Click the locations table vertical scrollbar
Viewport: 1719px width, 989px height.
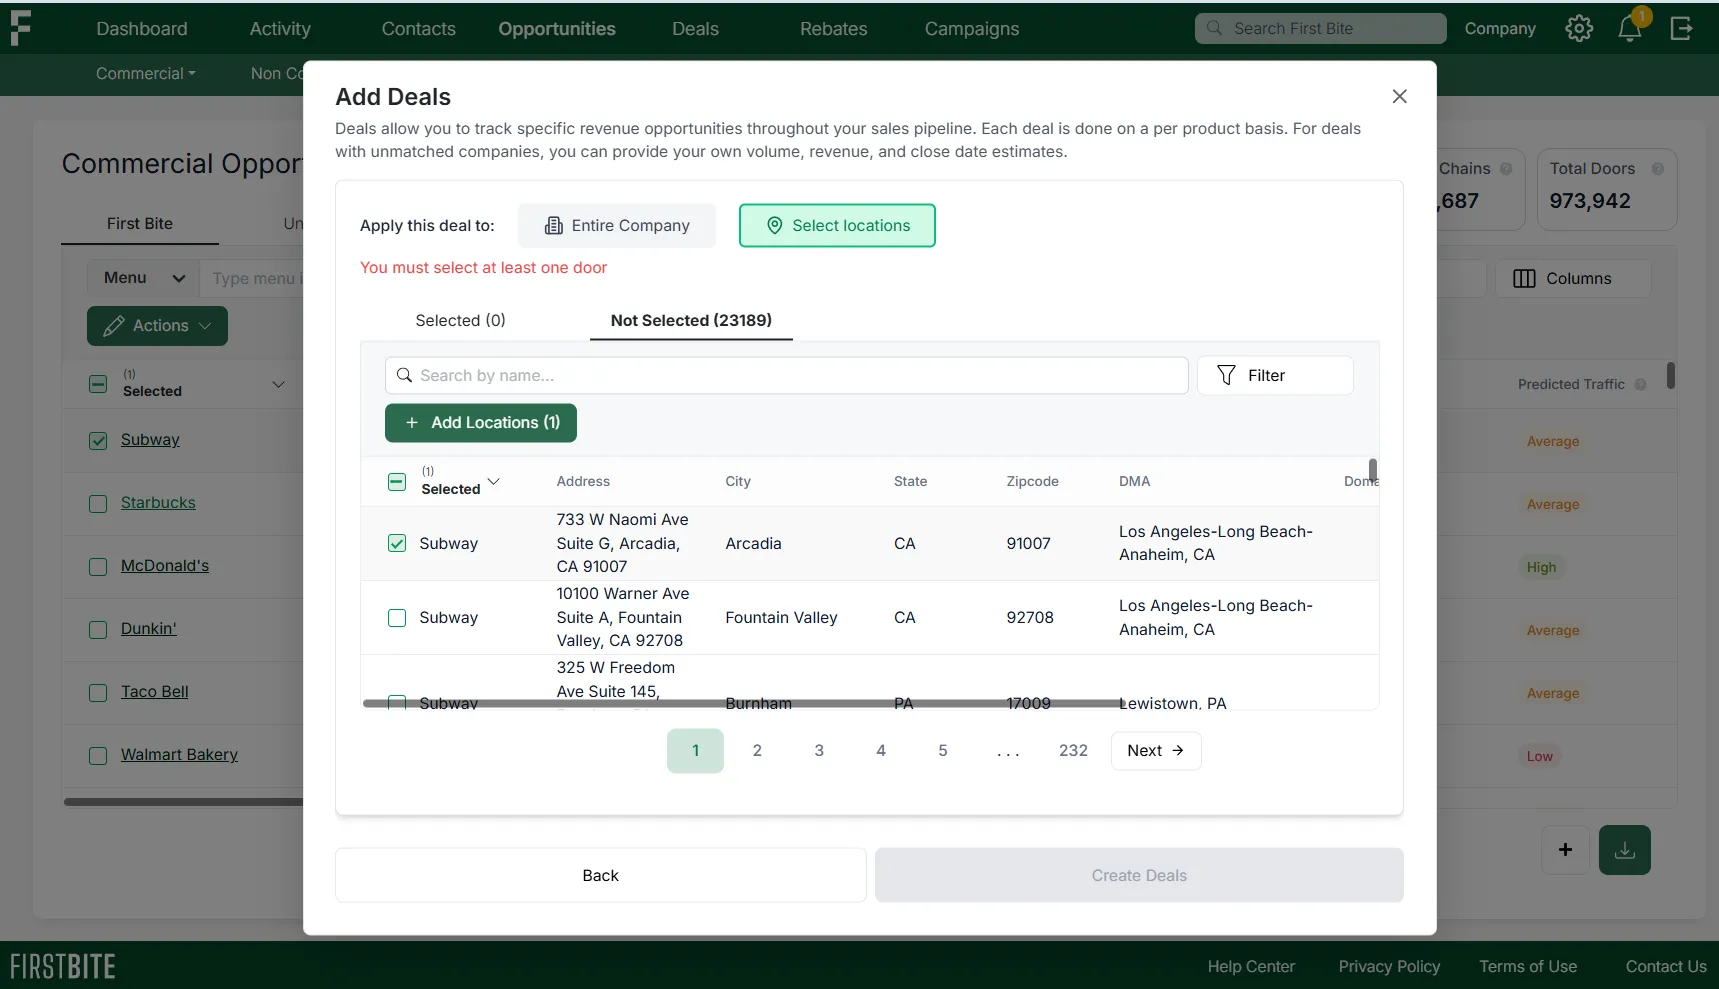point(1373,470)
